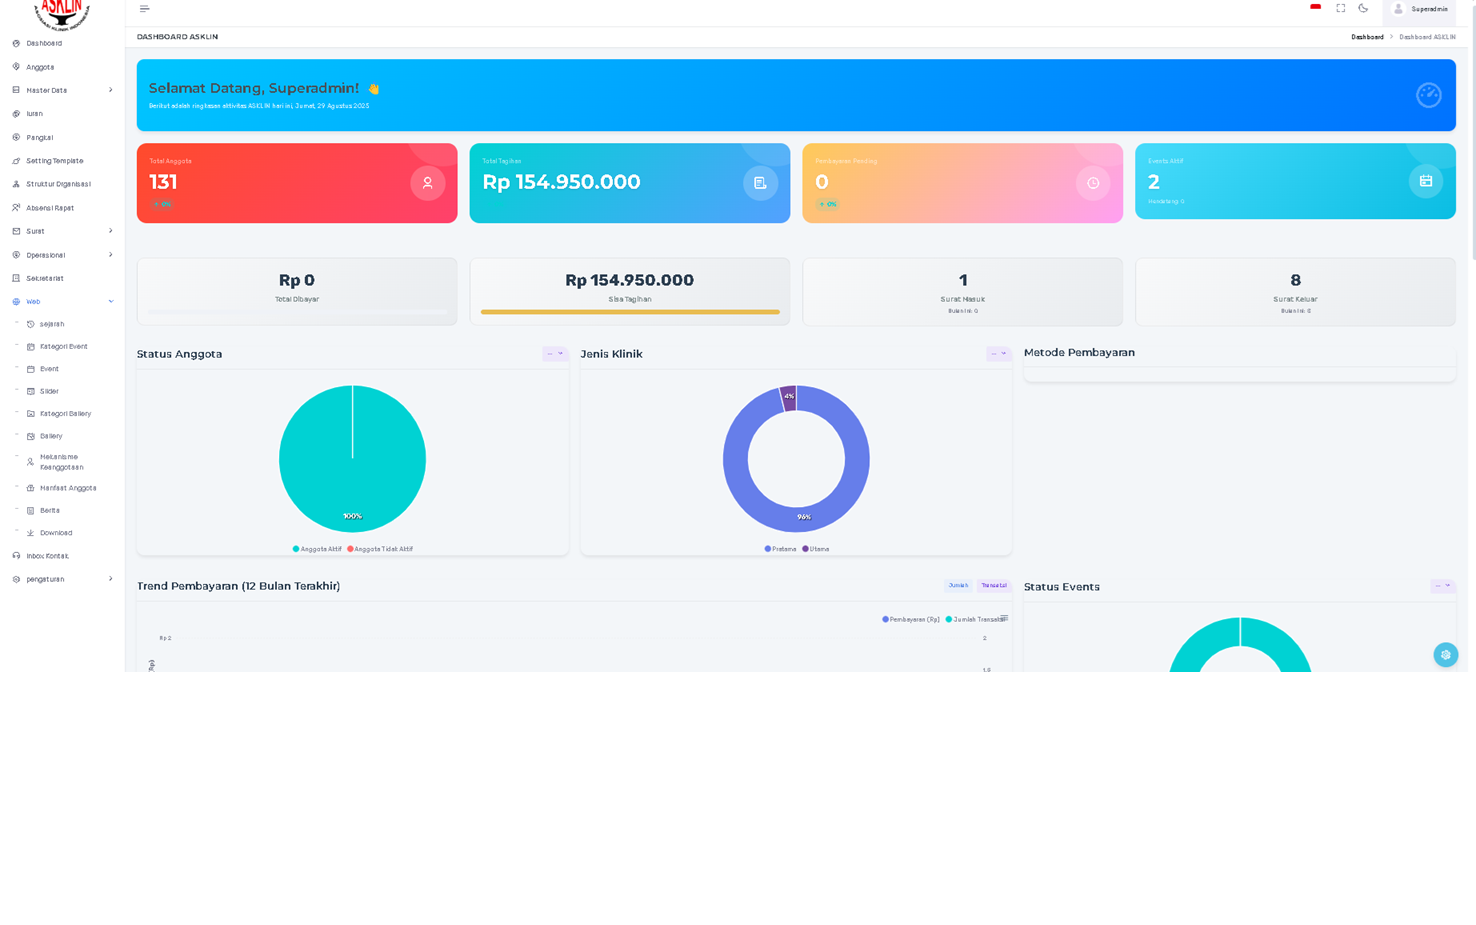Collapse the Web submenu
The image size is (1476, 925).
click(x=62, y=301)
